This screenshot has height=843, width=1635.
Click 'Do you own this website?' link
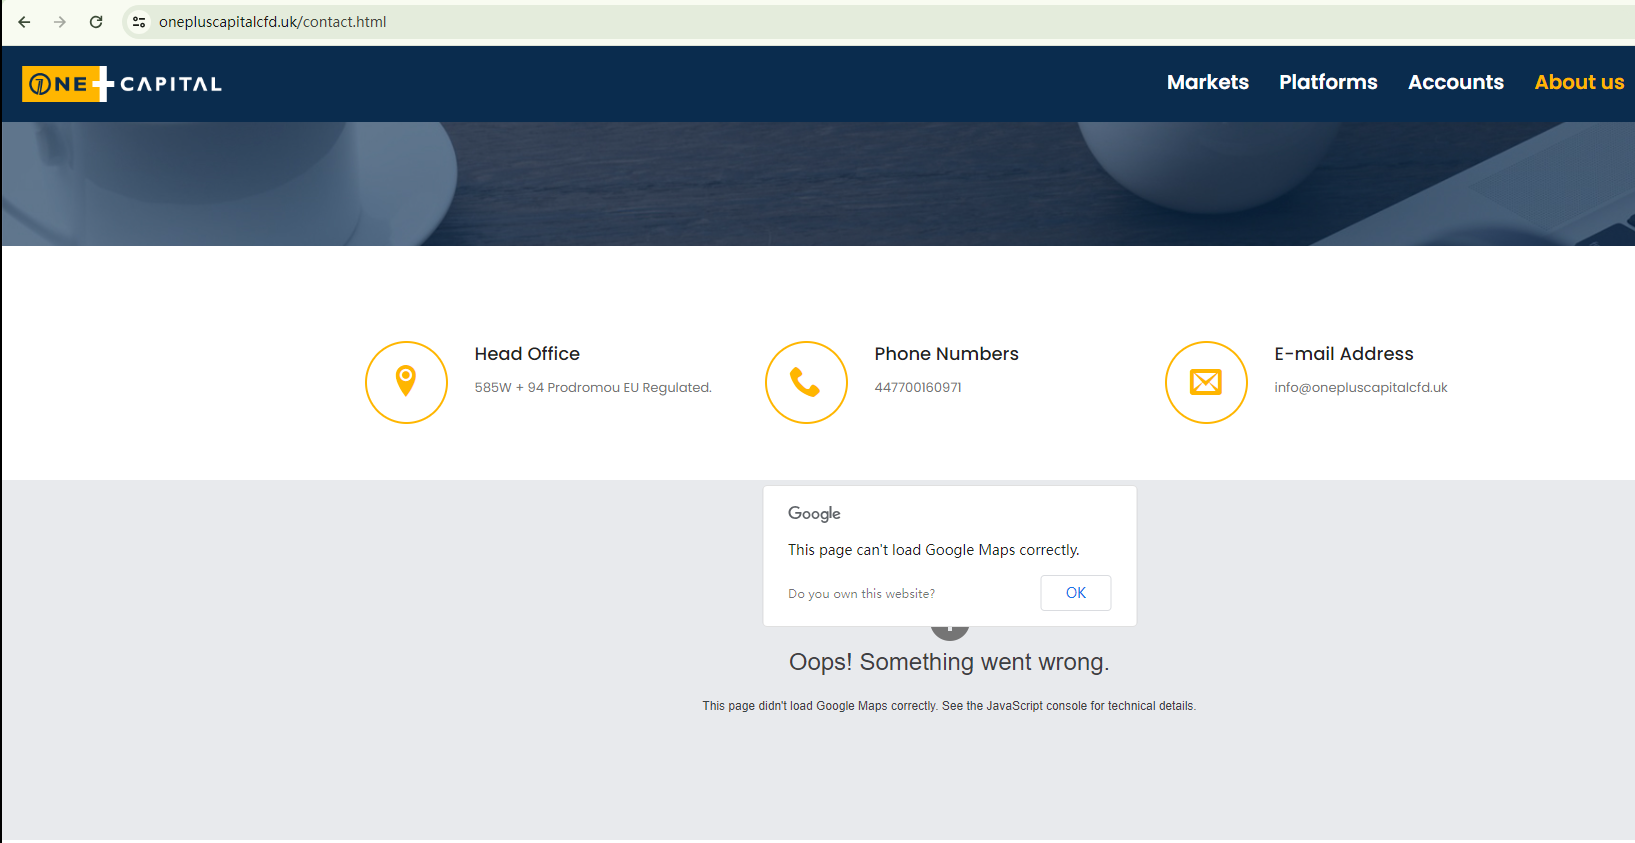[x=861, y=594]
